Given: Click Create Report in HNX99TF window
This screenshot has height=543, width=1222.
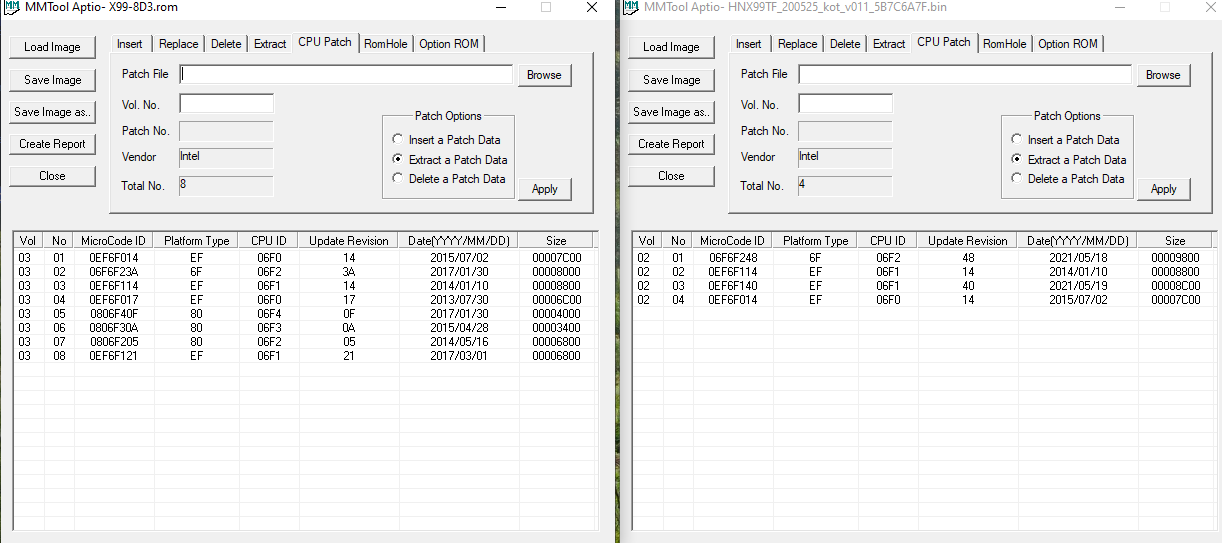Looking at the screenshot, I should (x=671, y=144).
